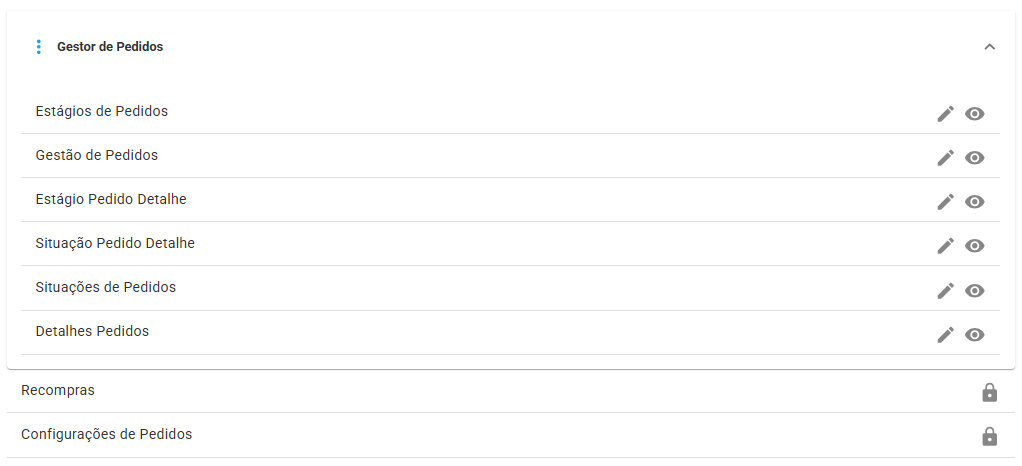
Task: Toggle the eye icon for Situações de Pedidos
Action: [x=974, y=291]
